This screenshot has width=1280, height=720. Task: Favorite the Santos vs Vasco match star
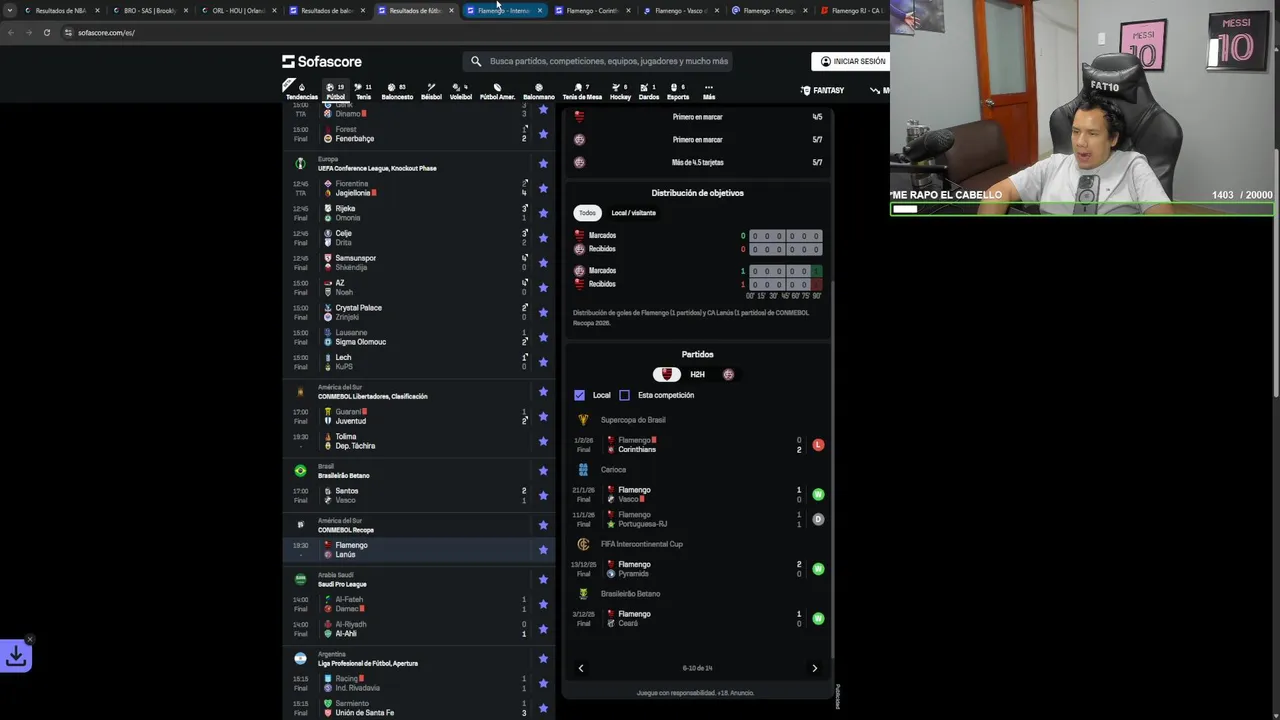tap(543, 495)
